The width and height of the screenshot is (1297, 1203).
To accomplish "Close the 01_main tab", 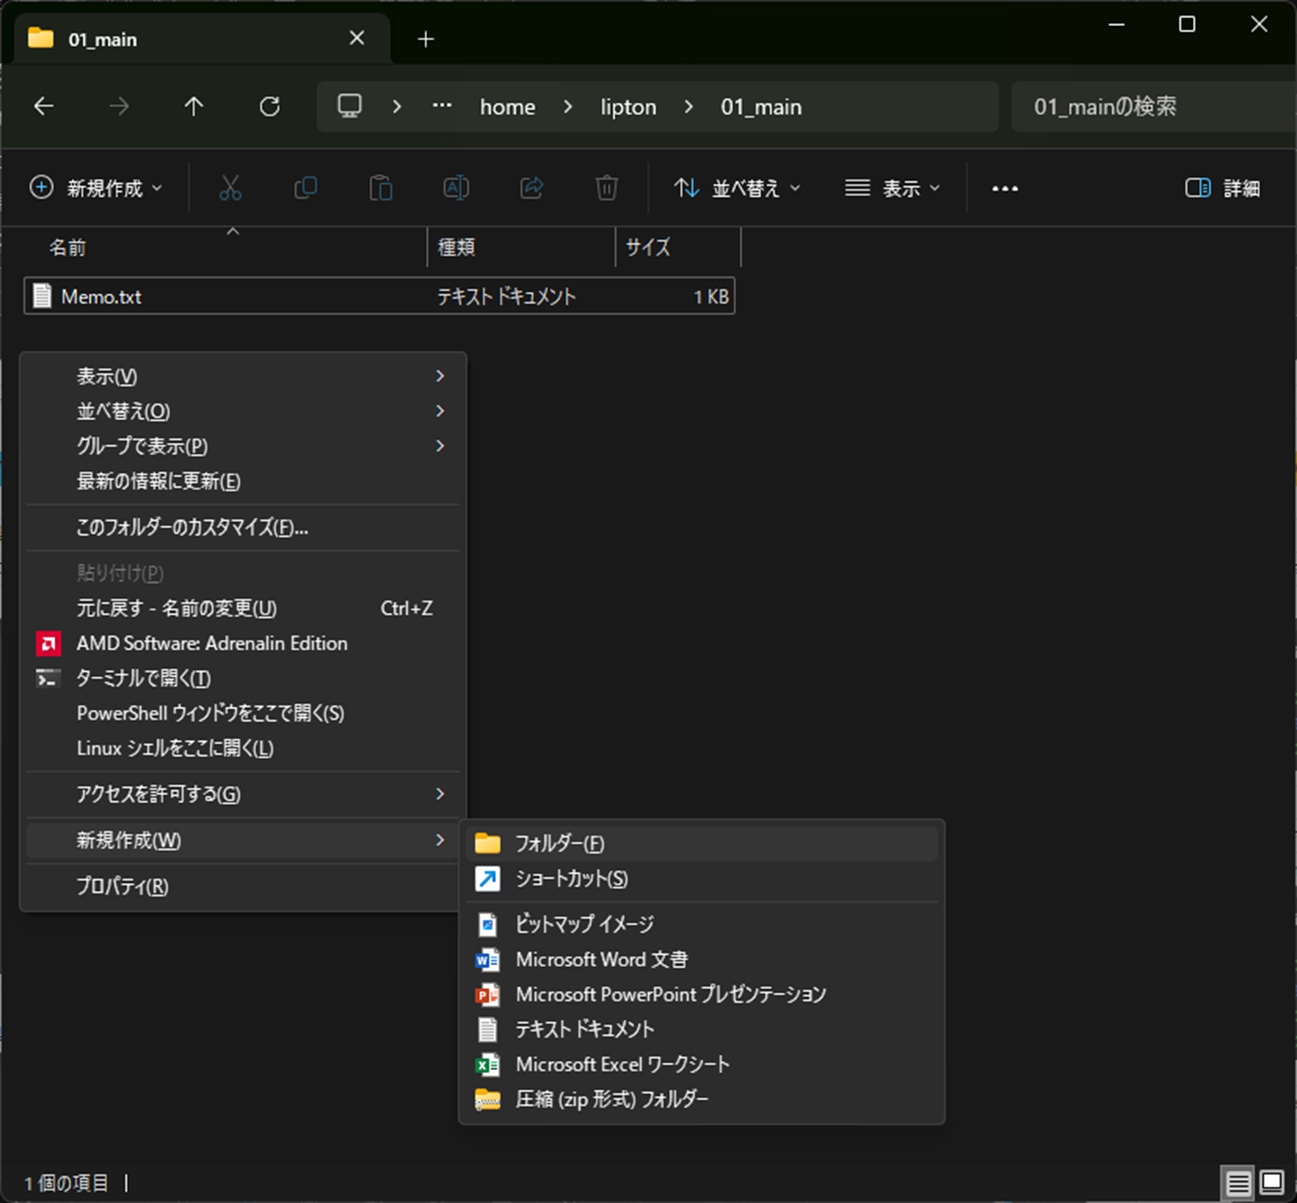I will click(x=357, y=38).
